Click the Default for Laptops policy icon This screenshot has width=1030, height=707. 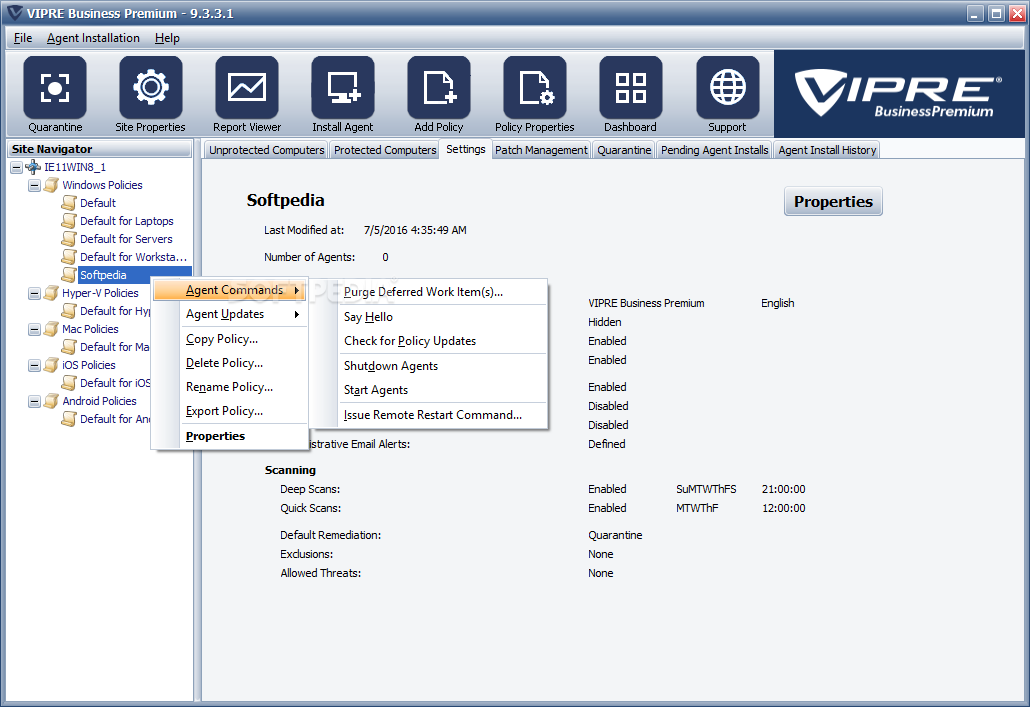(x=69, y=221)
